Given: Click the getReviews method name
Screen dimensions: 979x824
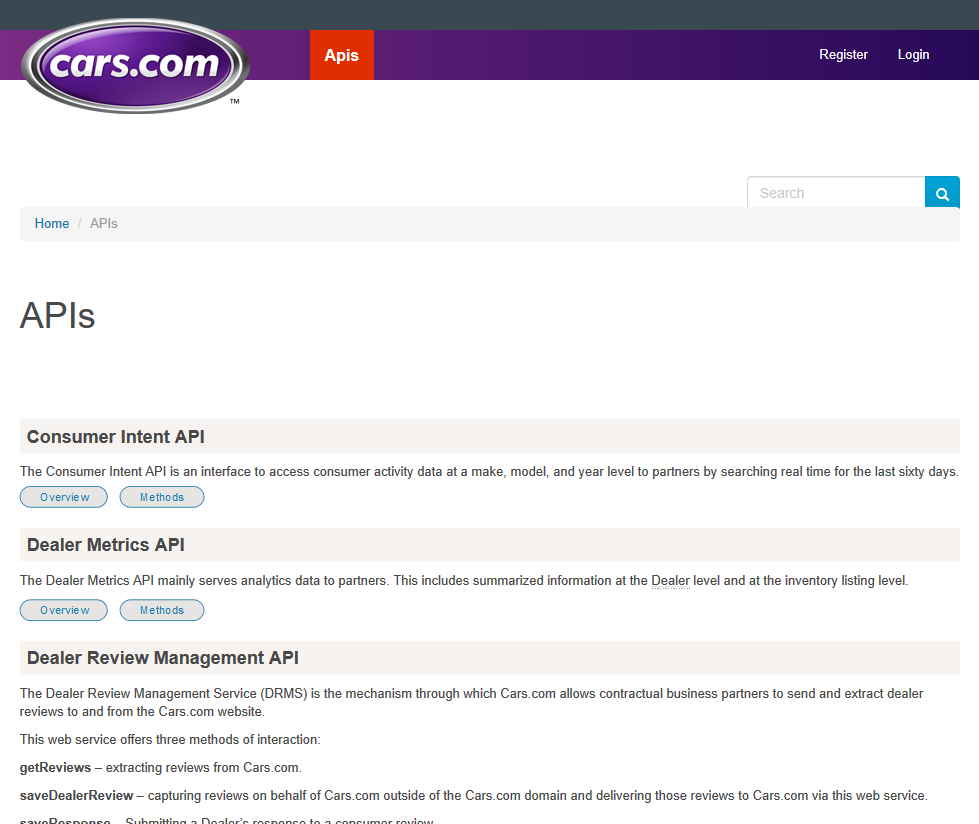Looking at the screenshot, I should 55,767.
